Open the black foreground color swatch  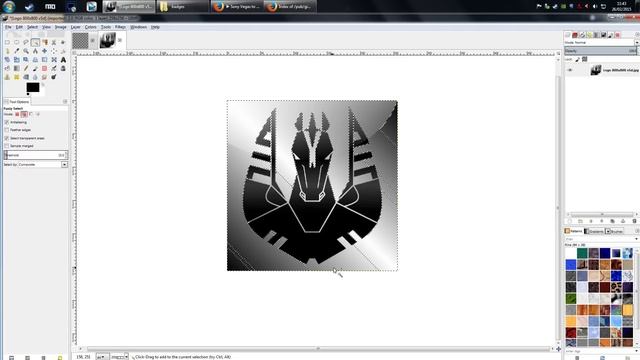tap(32, 87)
